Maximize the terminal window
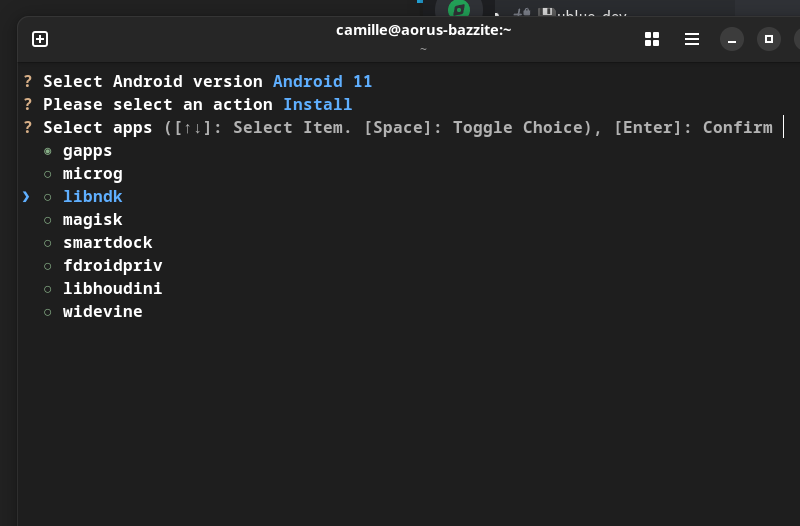 click(768, 40)
